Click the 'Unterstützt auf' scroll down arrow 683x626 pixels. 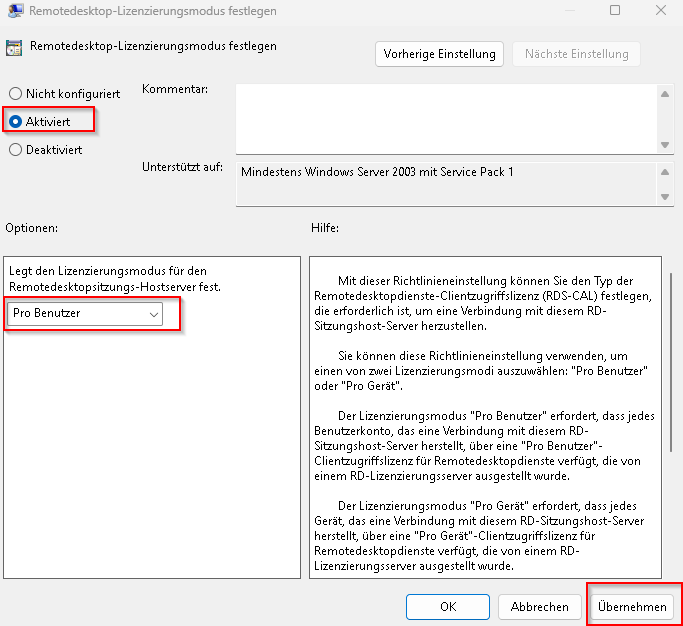point(665,196)
